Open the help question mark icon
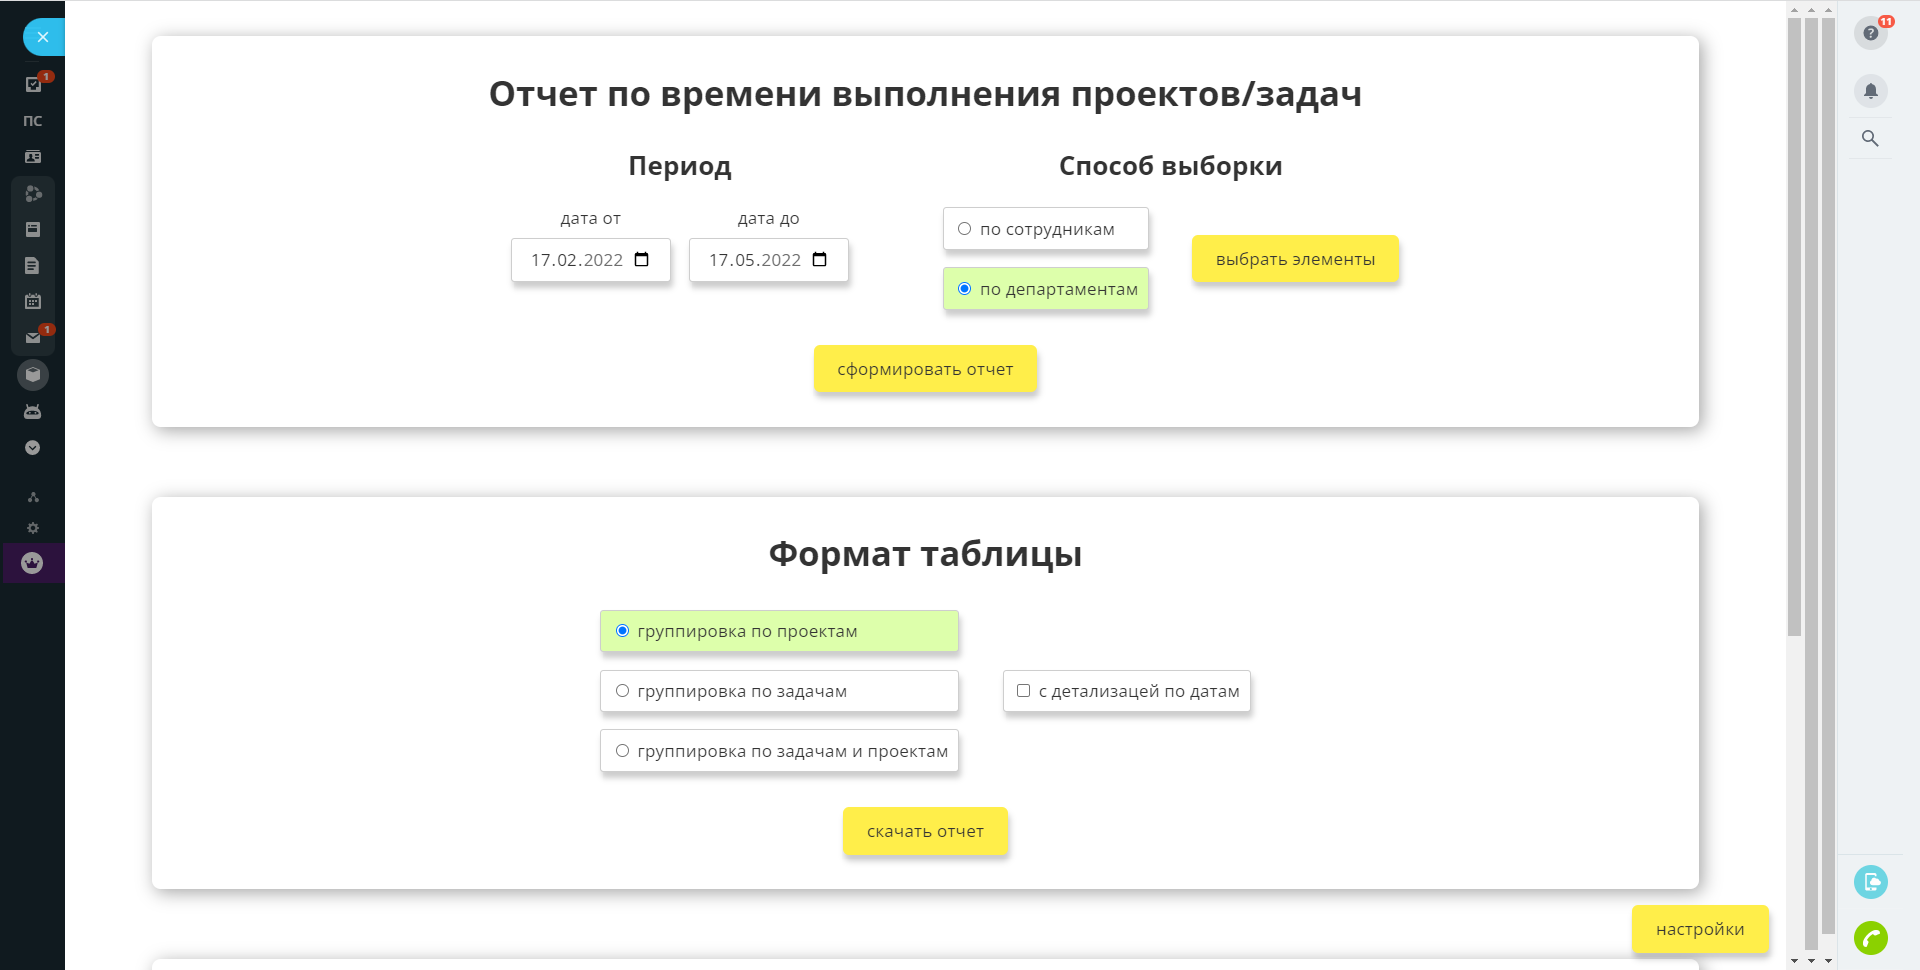The height and width of the screenshot is (970, 1920). [1871, 33]
